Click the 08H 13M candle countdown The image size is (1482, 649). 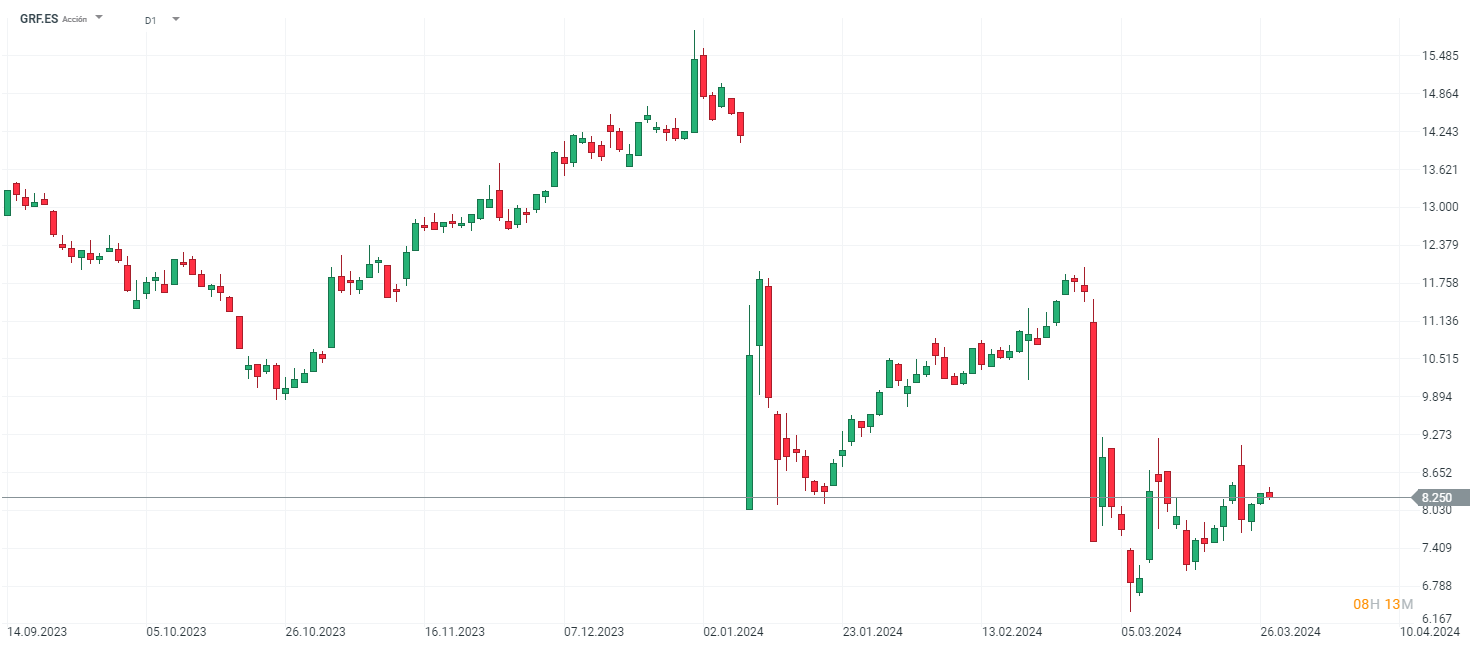pos(1382,604)
